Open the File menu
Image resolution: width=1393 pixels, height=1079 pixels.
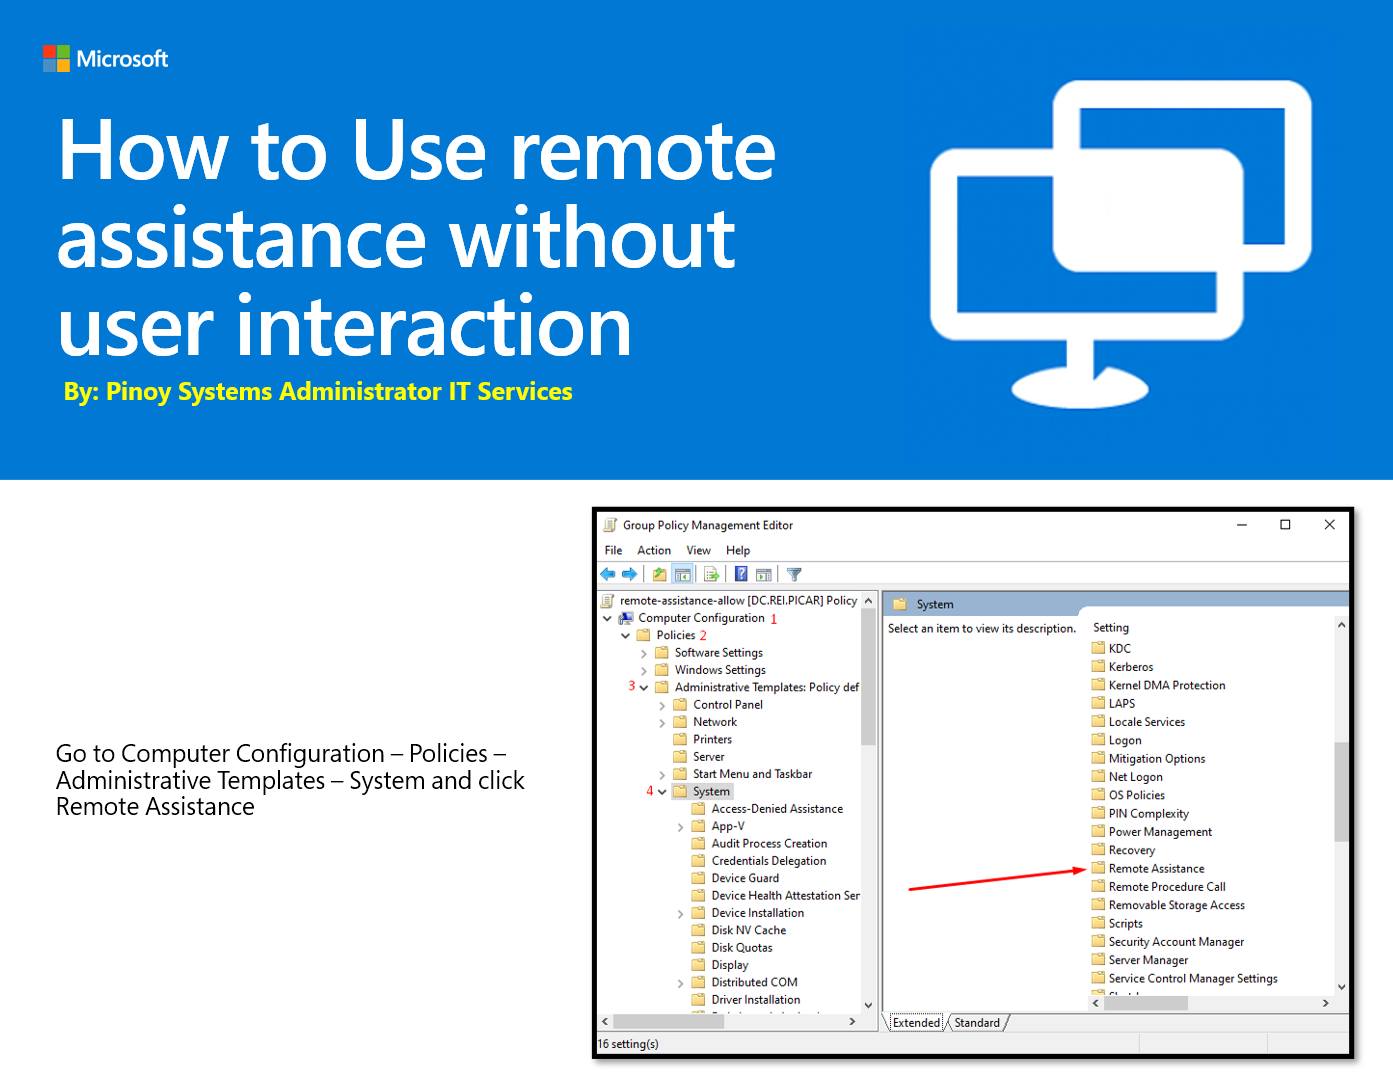pos(613,550)
